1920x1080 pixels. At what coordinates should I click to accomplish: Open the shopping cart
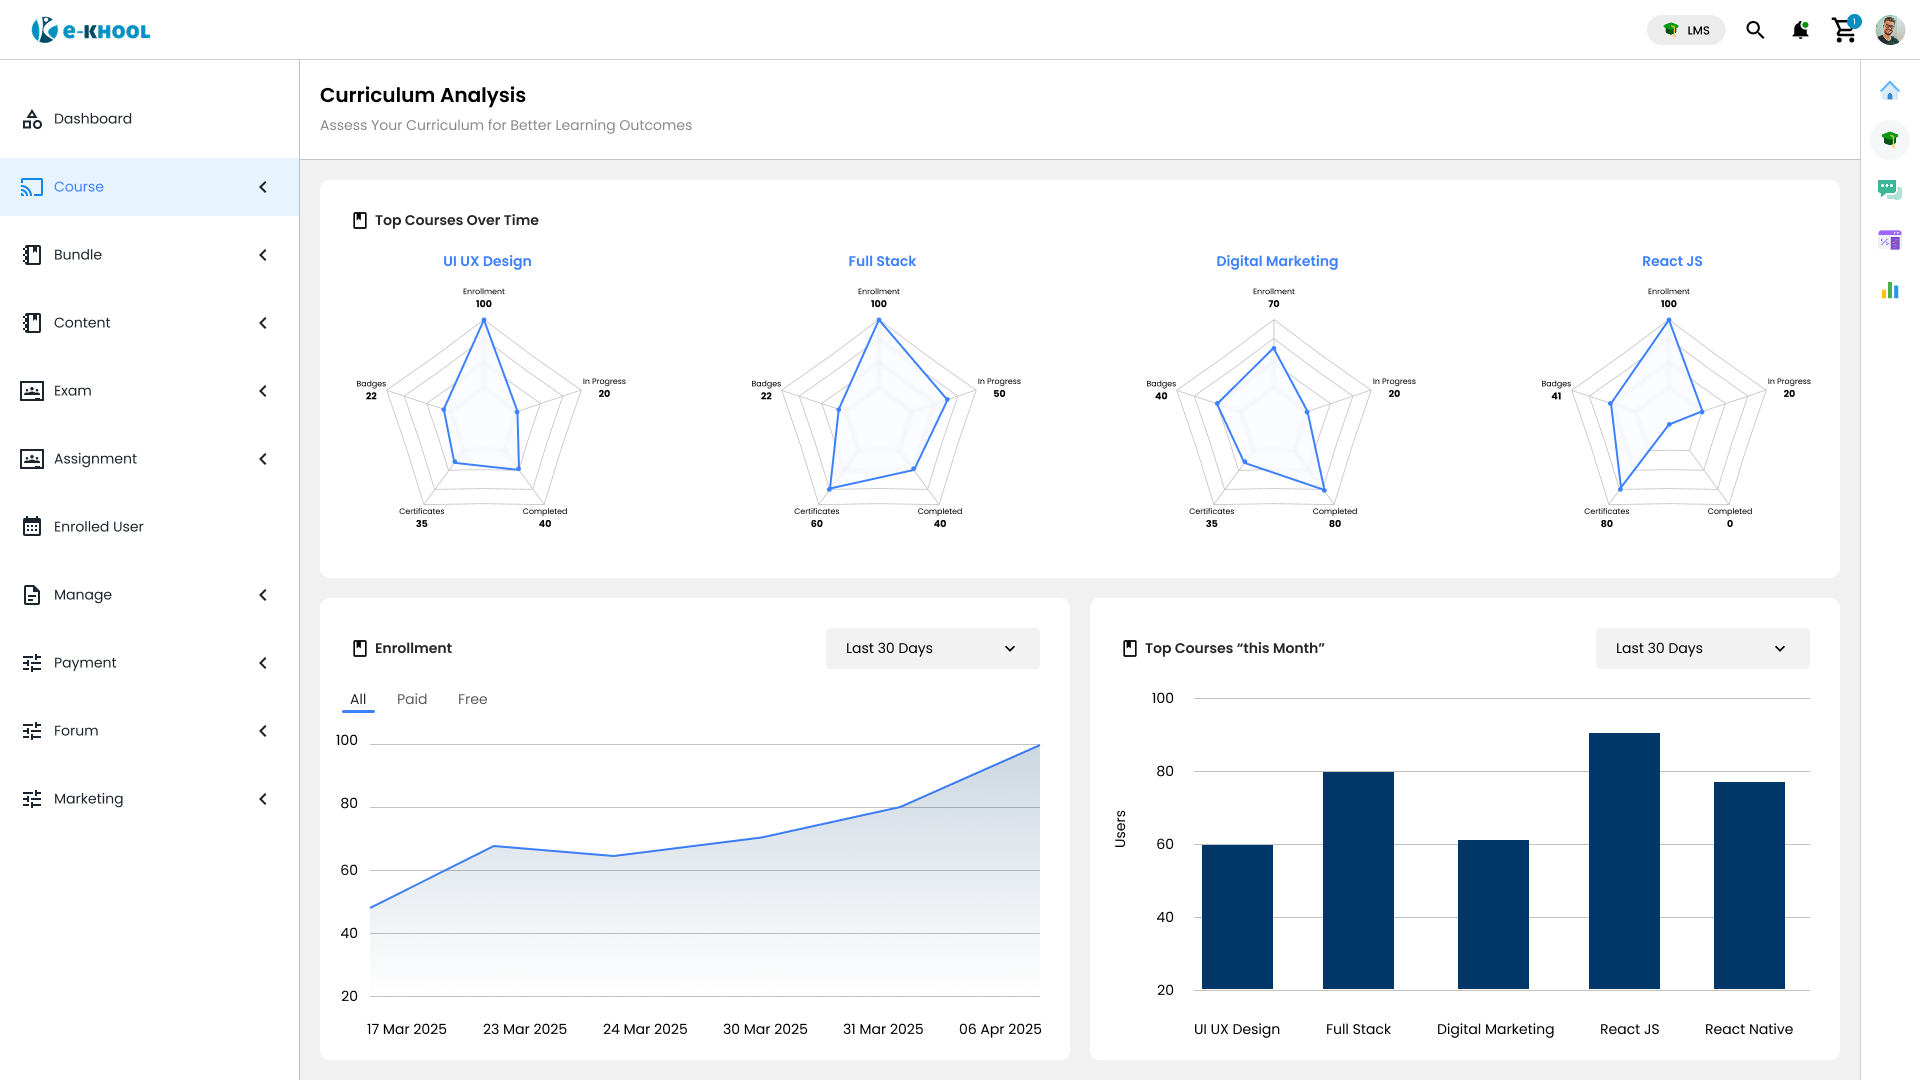(x=1844, y=30)
